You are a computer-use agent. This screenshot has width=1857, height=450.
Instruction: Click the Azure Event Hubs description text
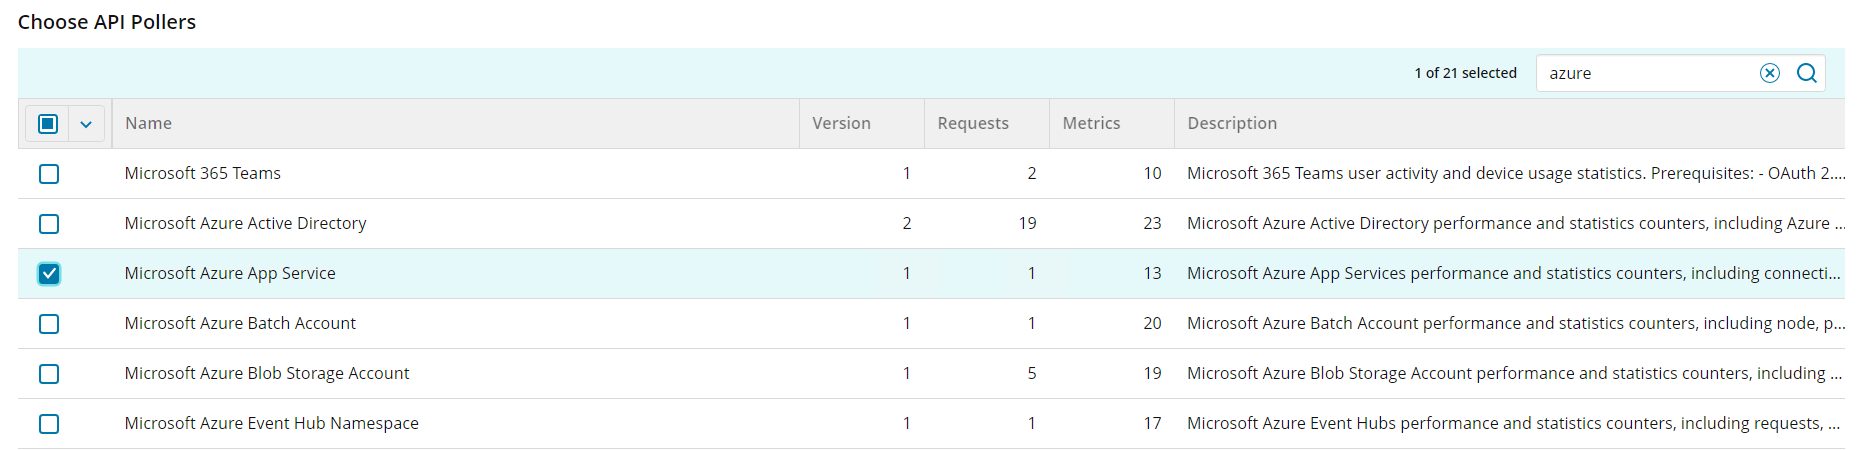(1514, 423)
